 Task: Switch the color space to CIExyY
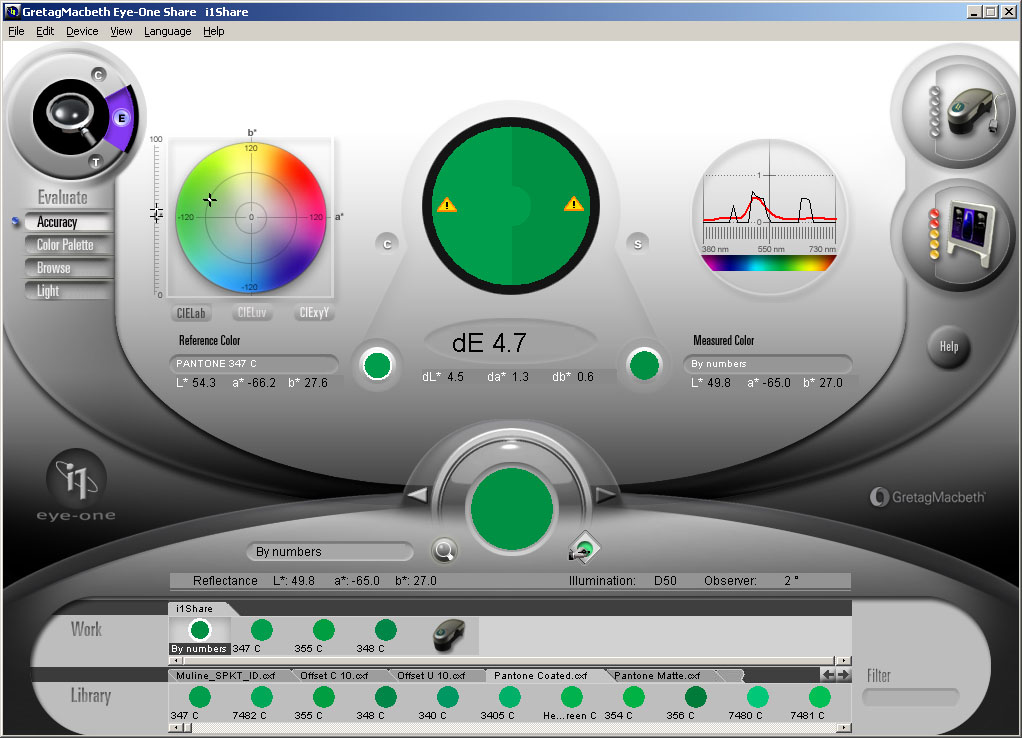pos(314,313)
